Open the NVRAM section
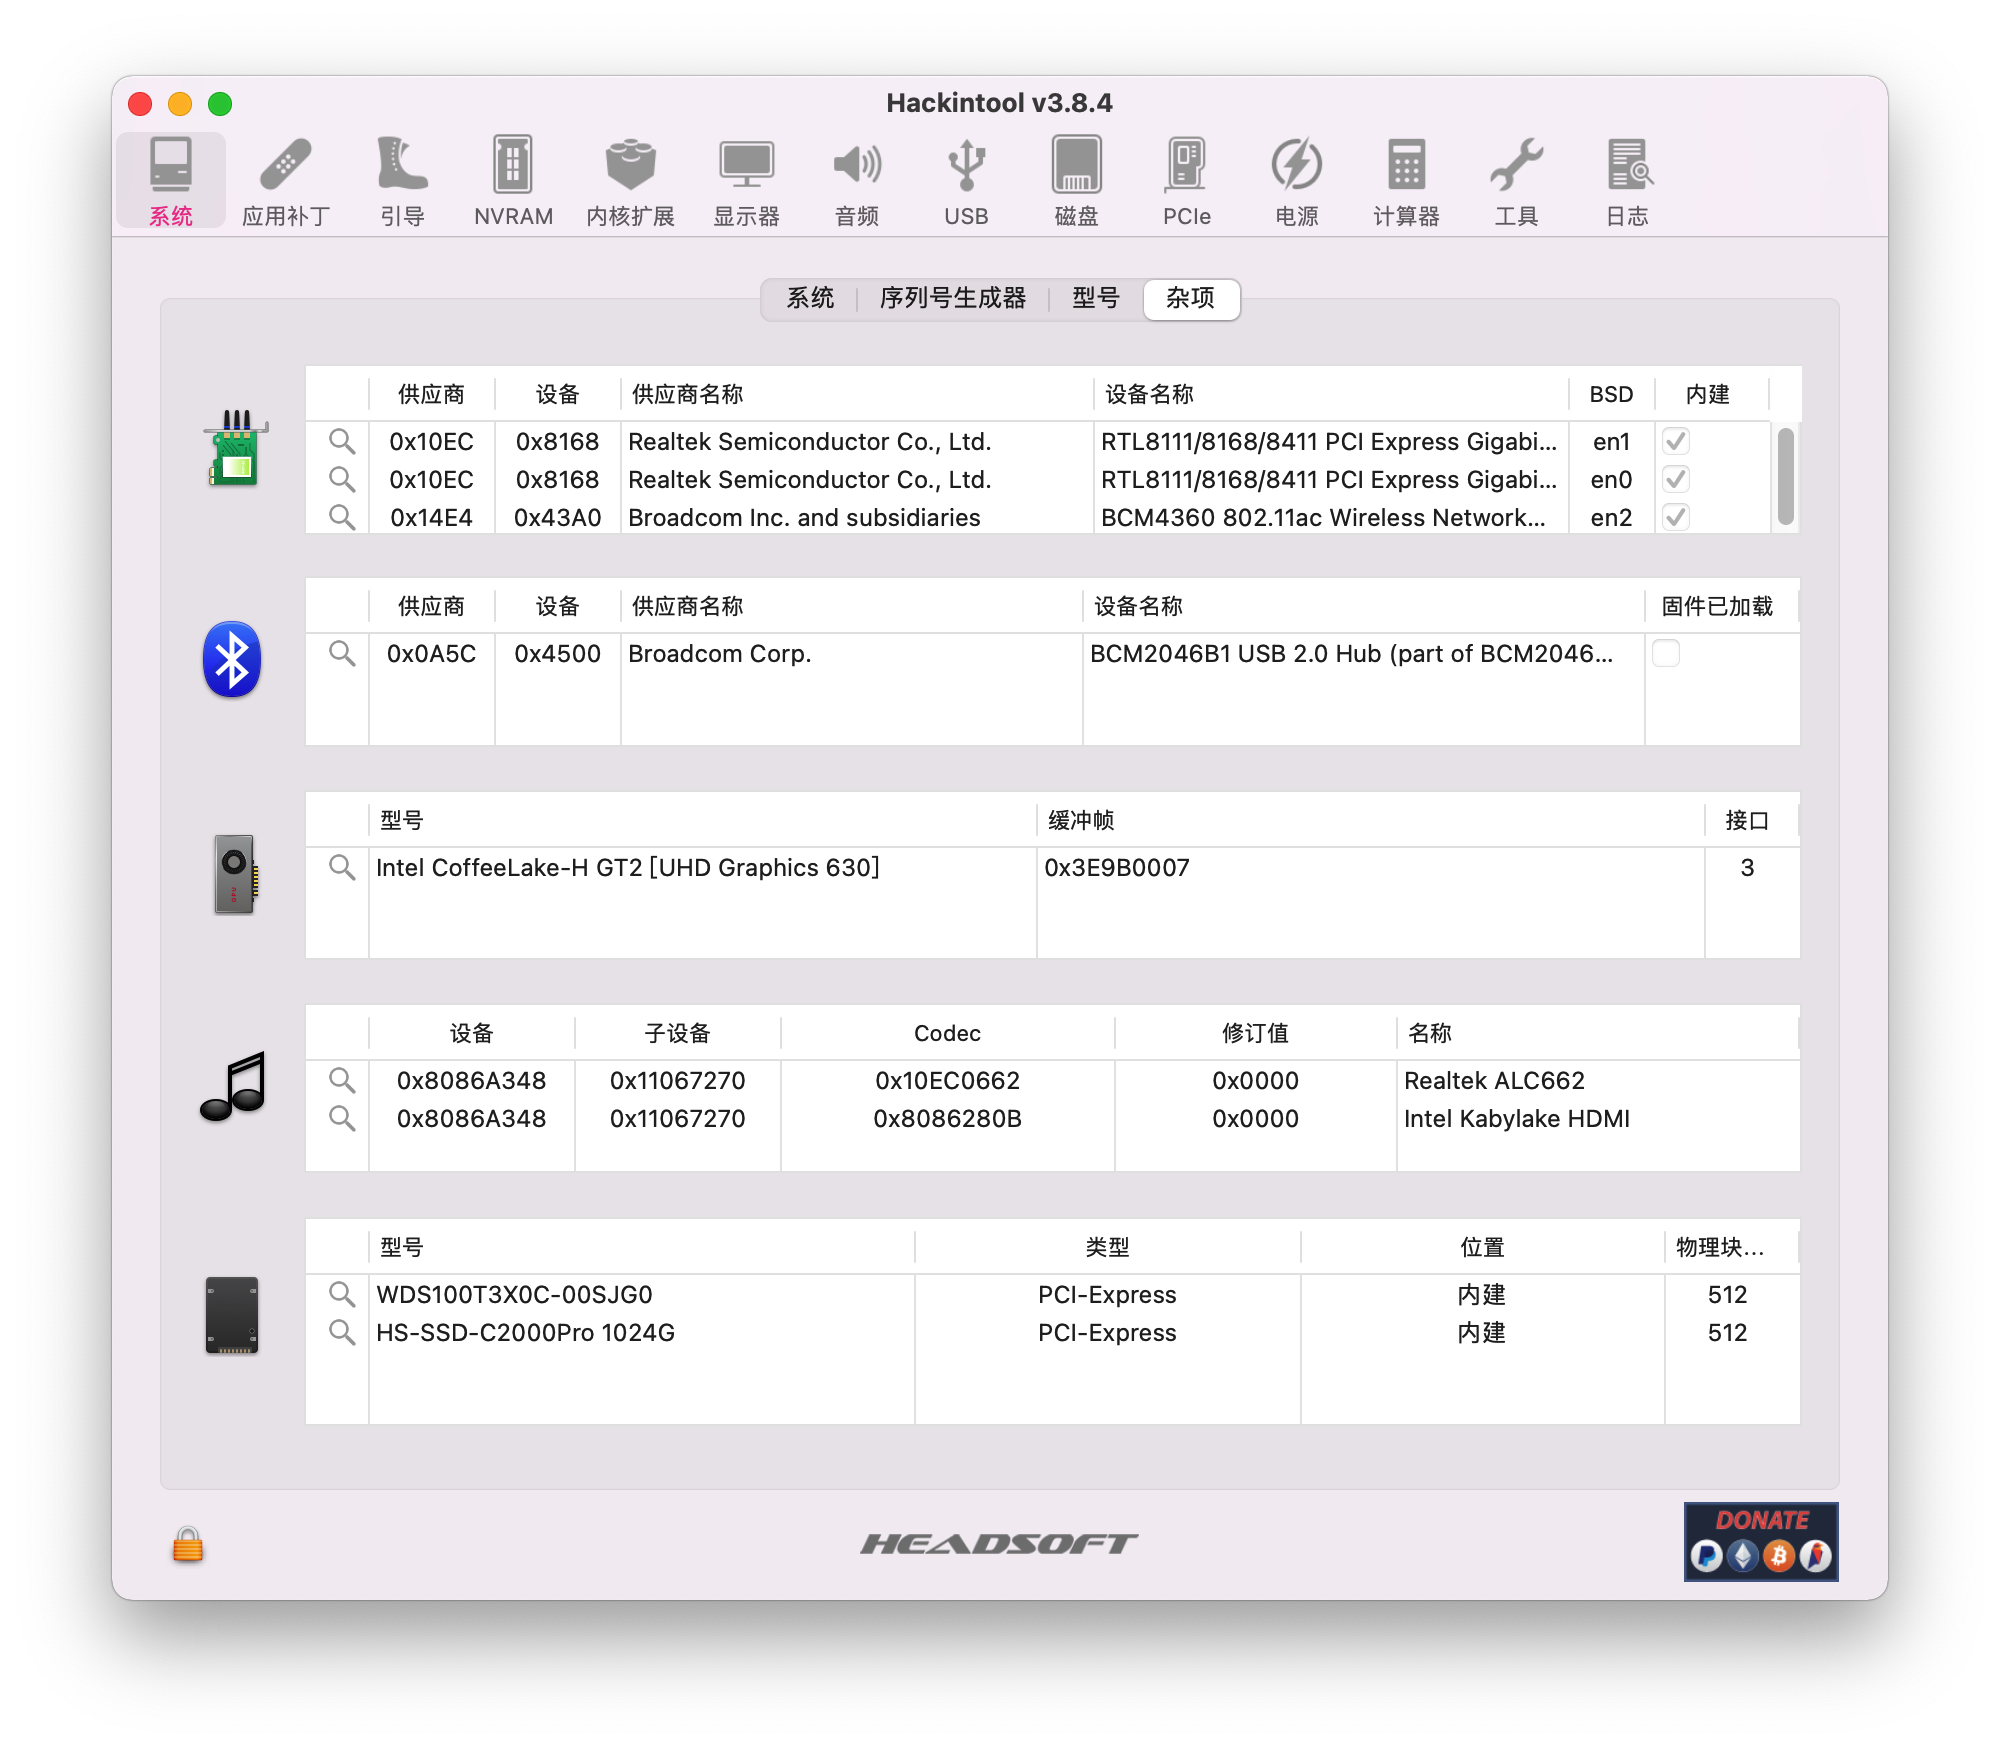 (513, 181)
